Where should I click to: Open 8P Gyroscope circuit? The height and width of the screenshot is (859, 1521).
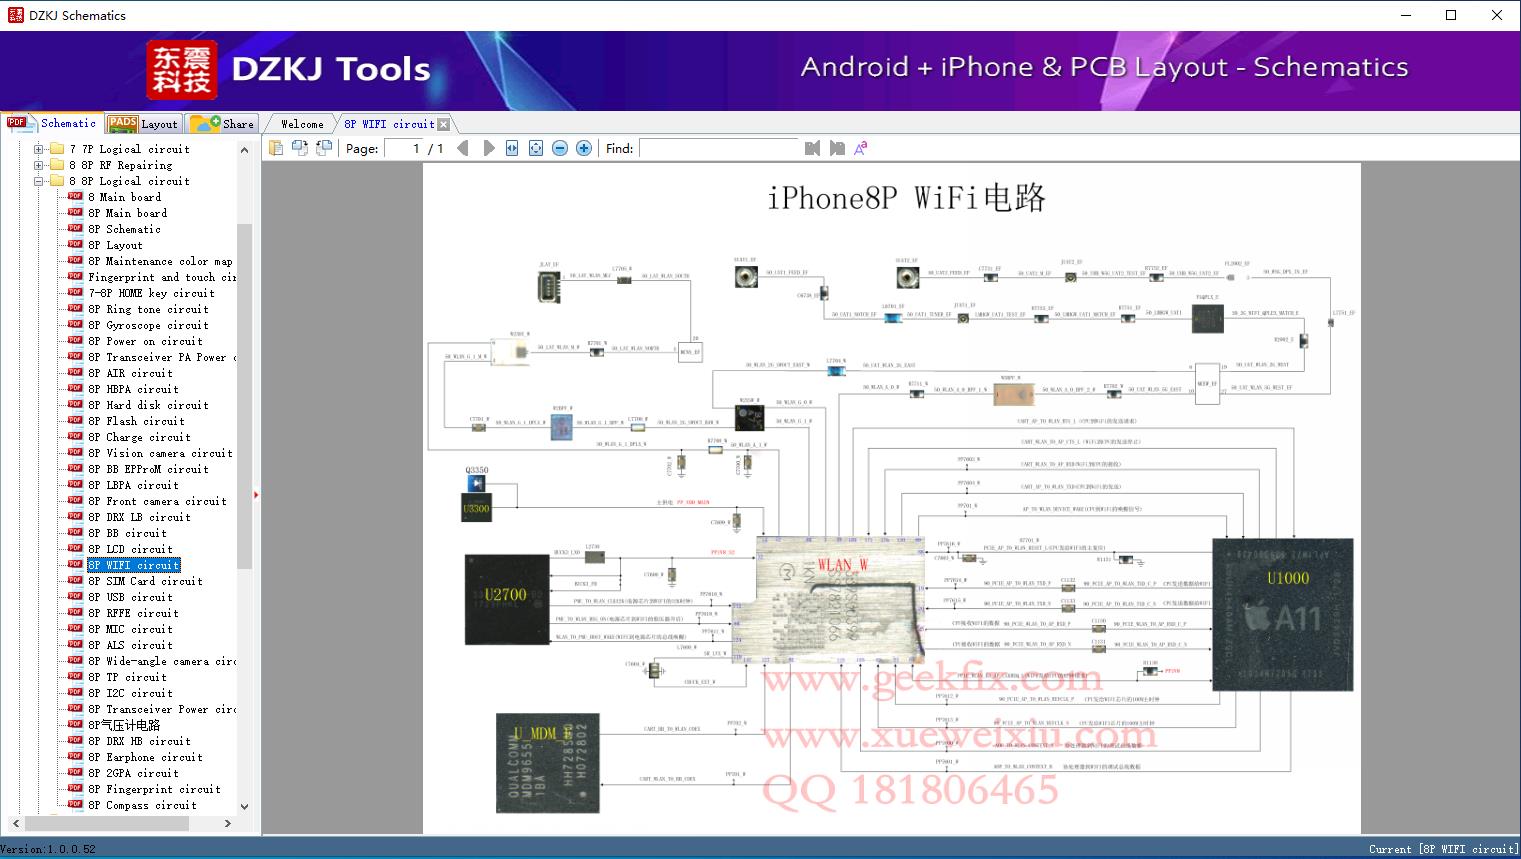click(148, 325)
